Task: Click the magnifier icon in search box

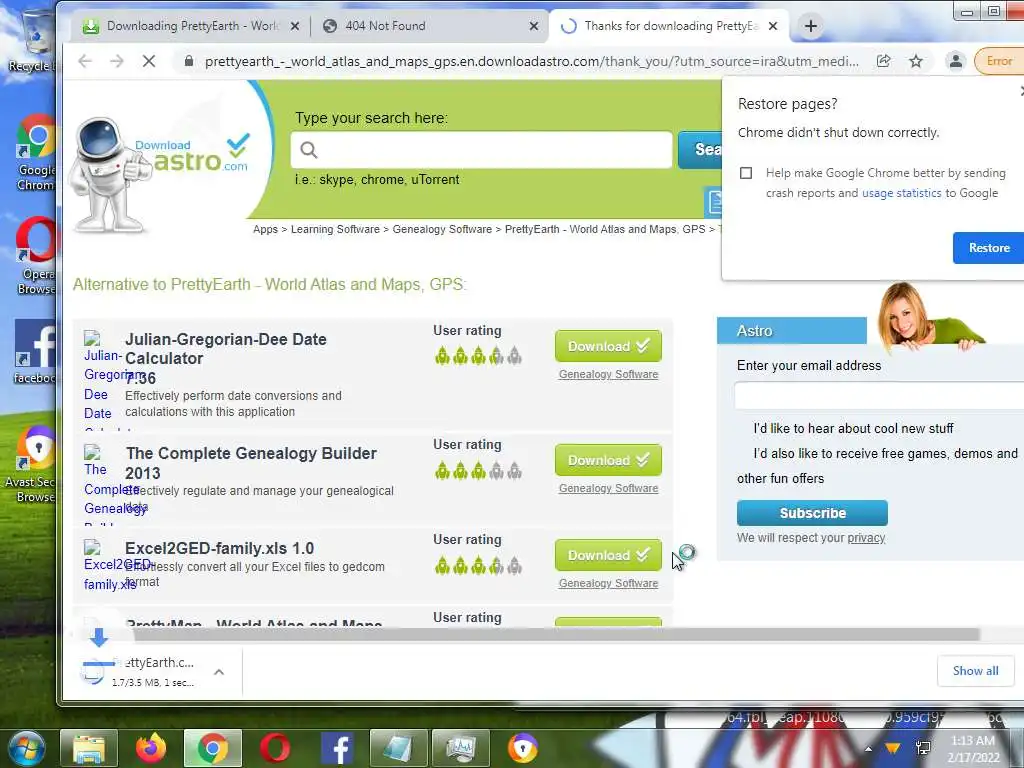Action: coord(309,150)
